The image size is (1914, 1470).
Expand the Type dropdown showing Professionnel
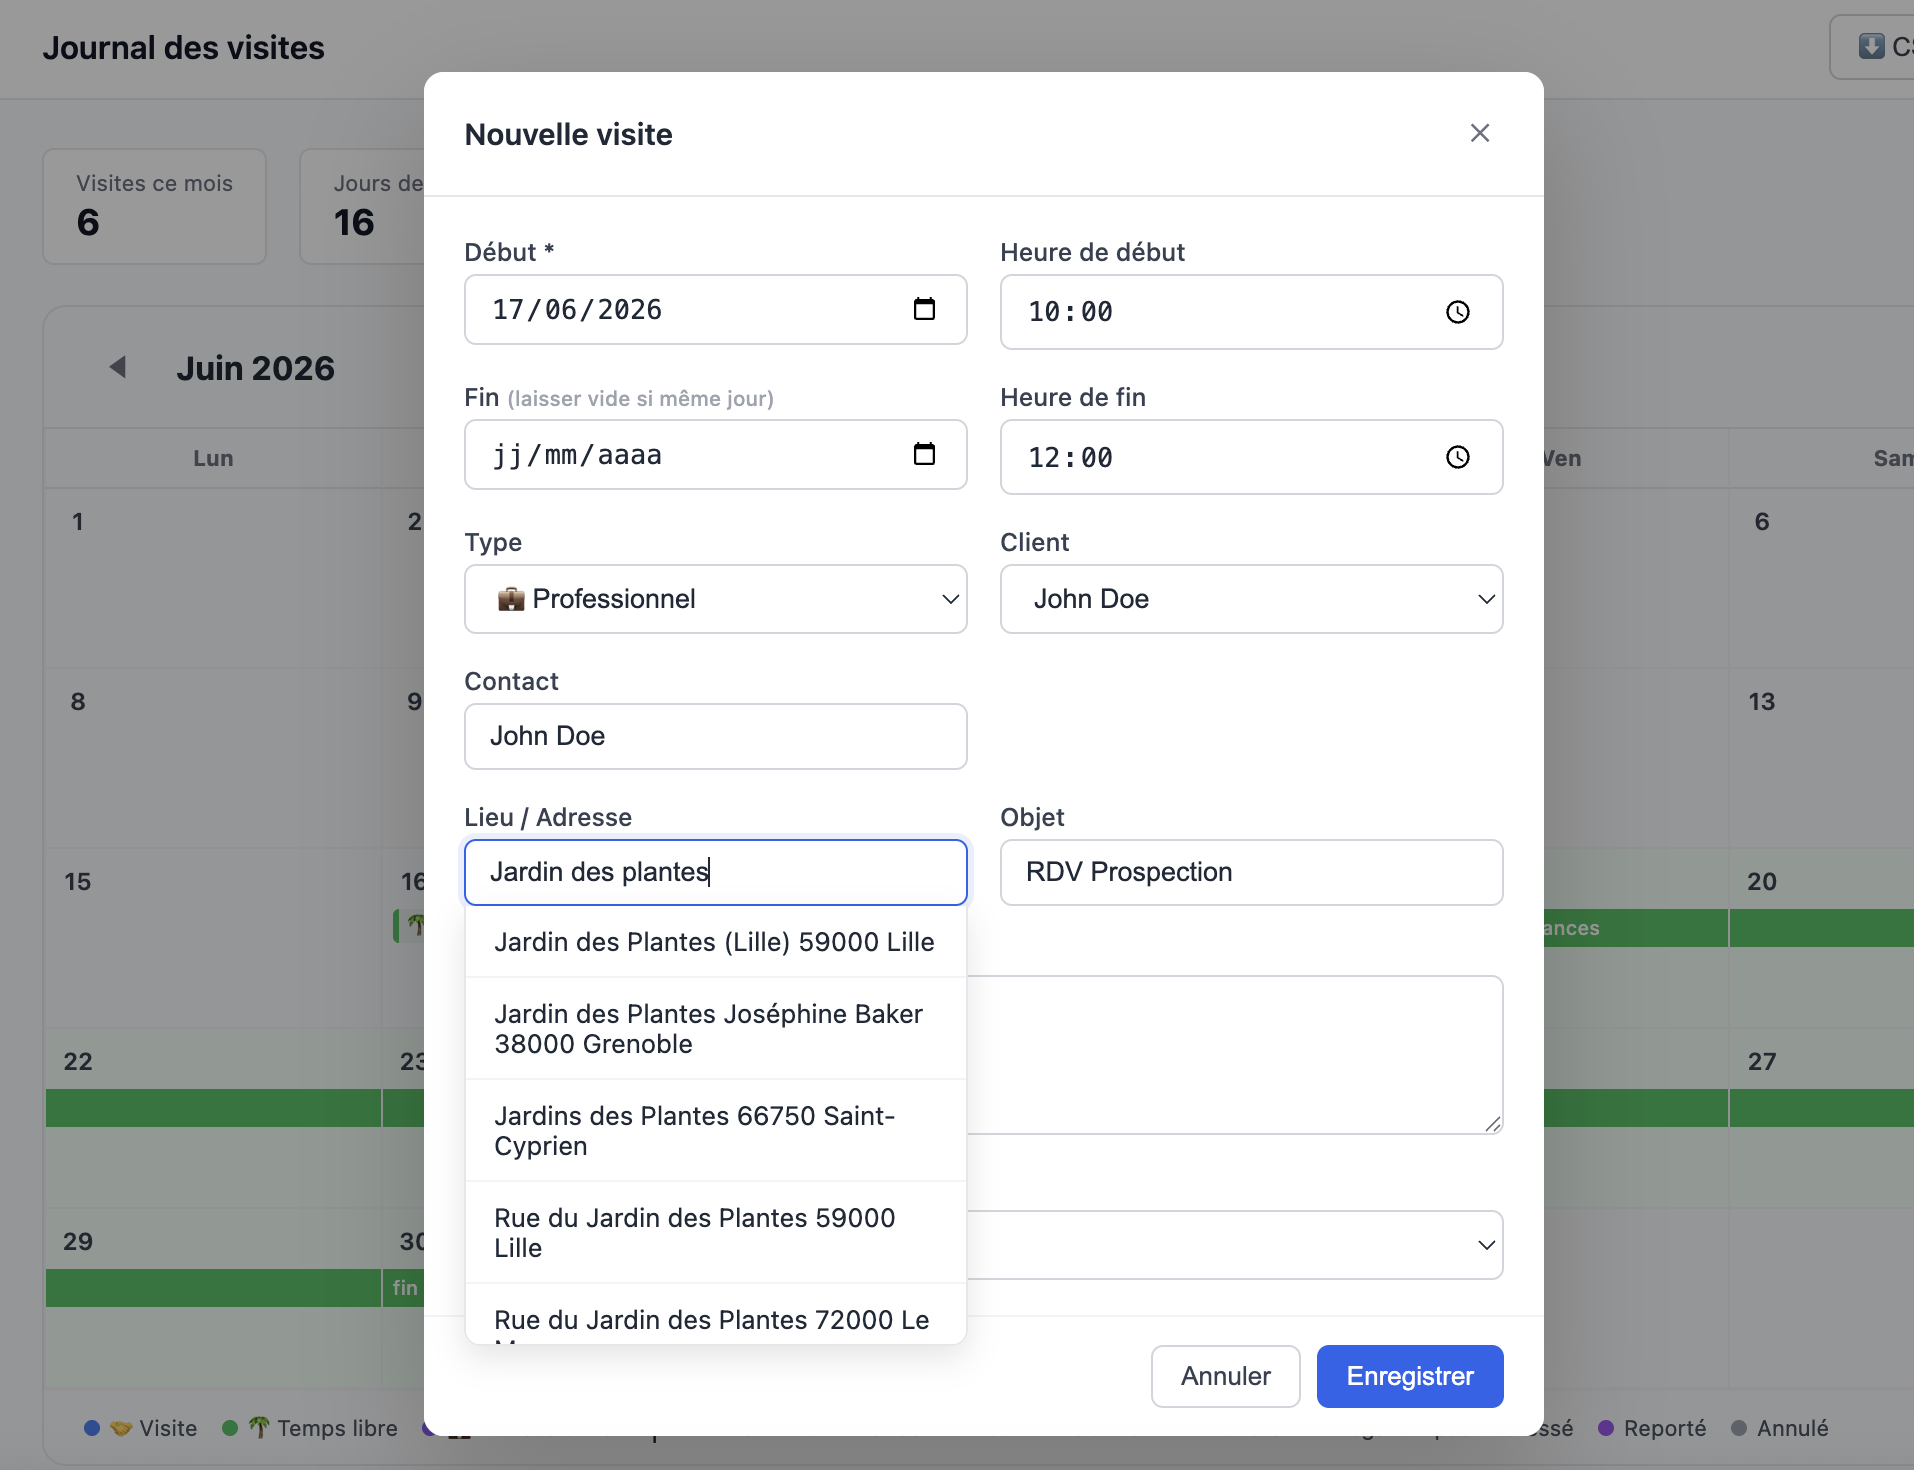point(716,599)
